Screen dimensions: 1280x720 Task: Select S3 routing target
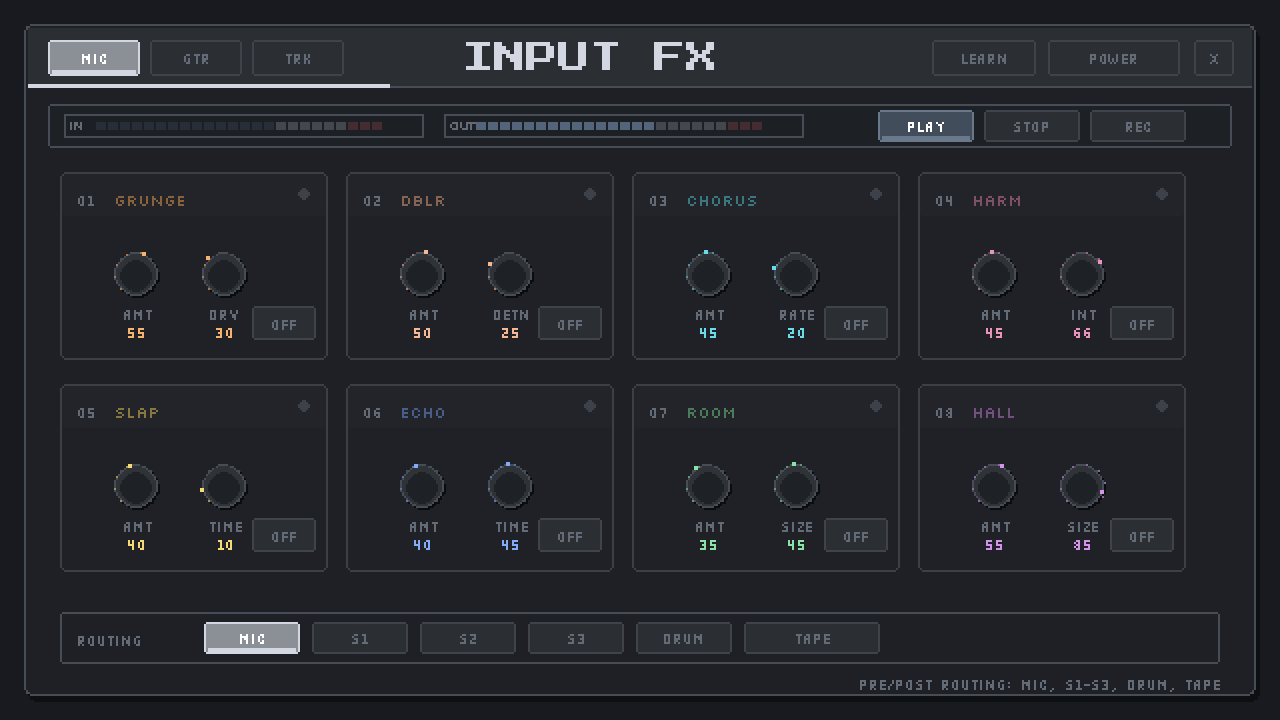(x=576, y=638)
